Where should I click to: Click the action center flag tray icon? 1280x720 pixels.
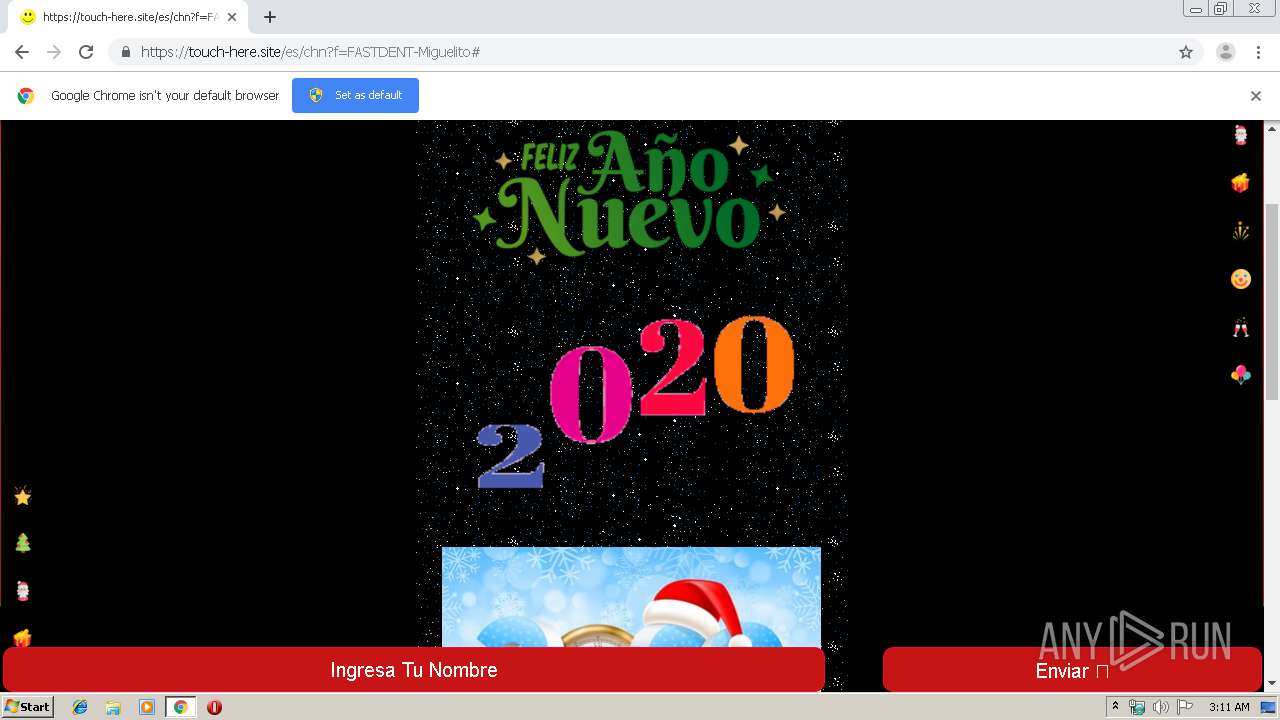[x=1185, y=707]
